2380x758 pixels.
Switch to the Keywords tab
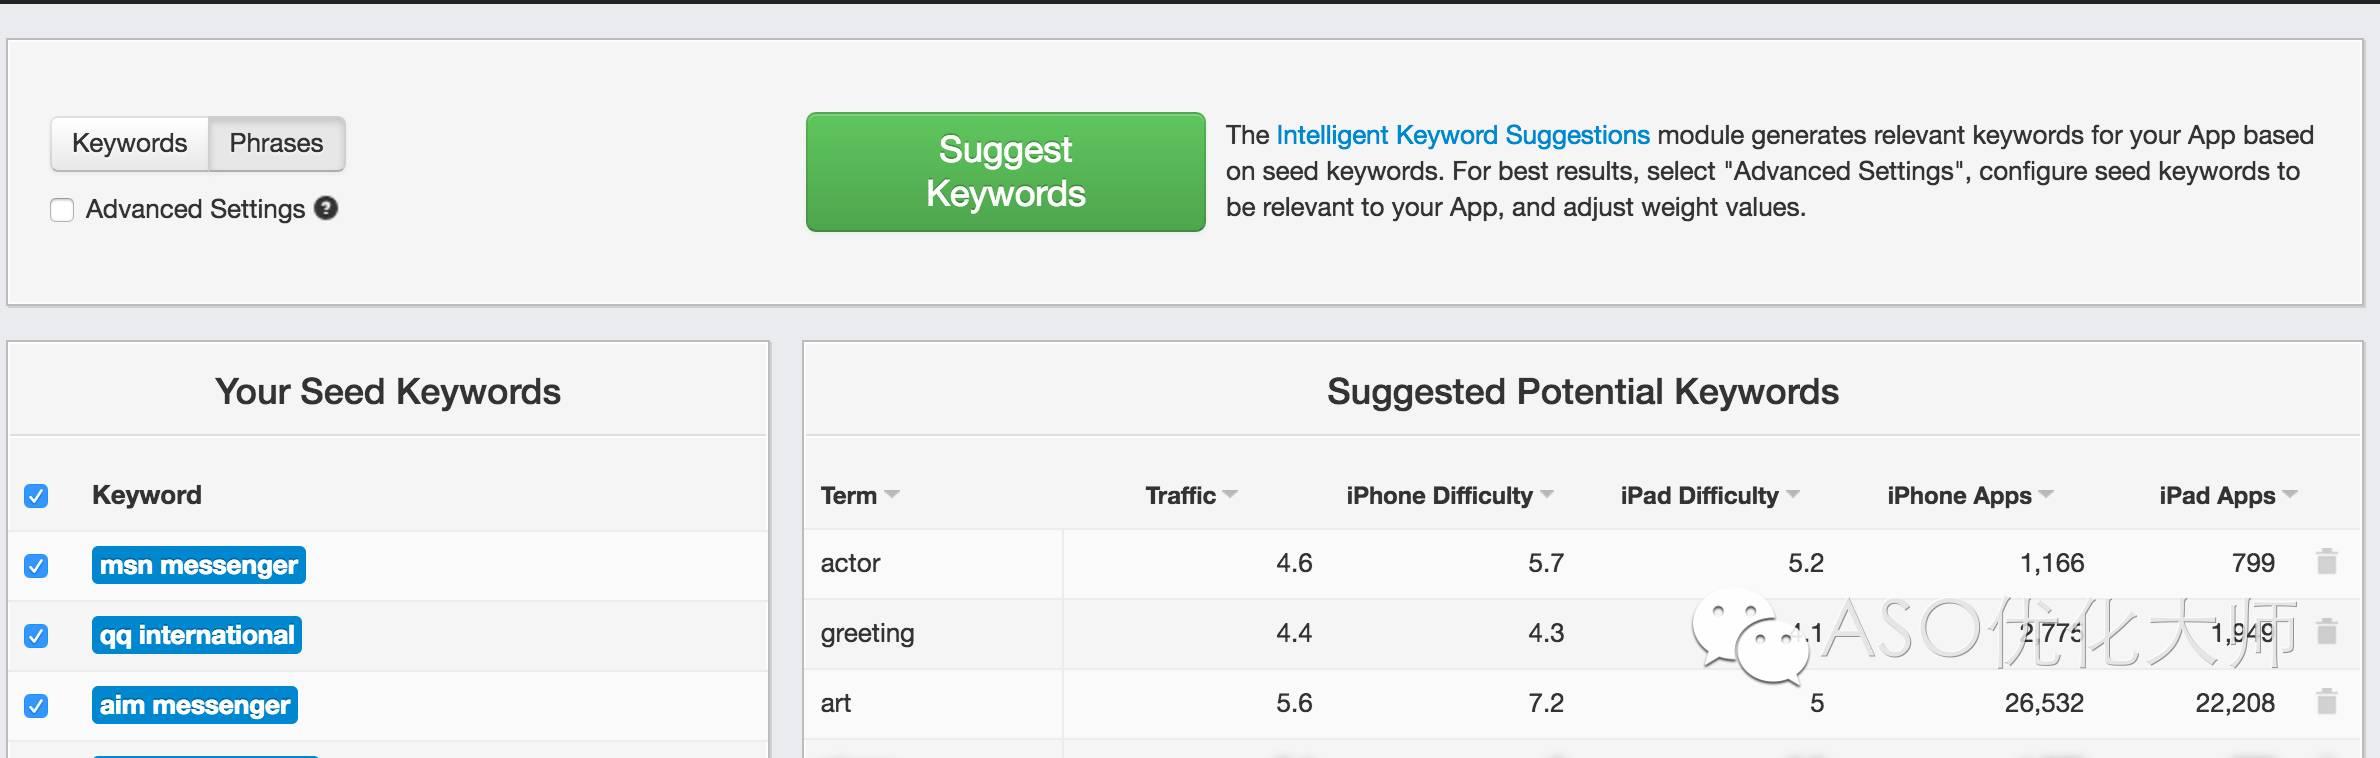coord(130,143)
